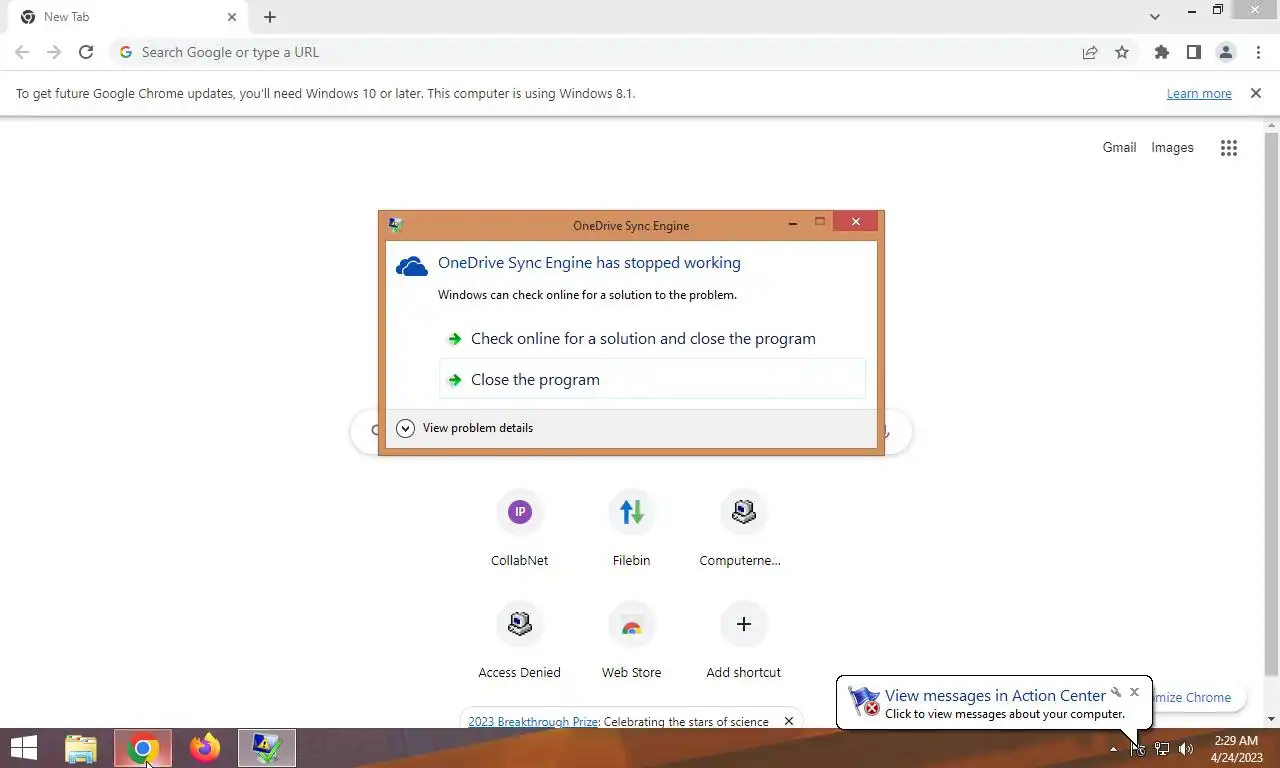Launch Firefox from the taskbar
Viewport: 1280px width, 768px height.
pos(205,748)
